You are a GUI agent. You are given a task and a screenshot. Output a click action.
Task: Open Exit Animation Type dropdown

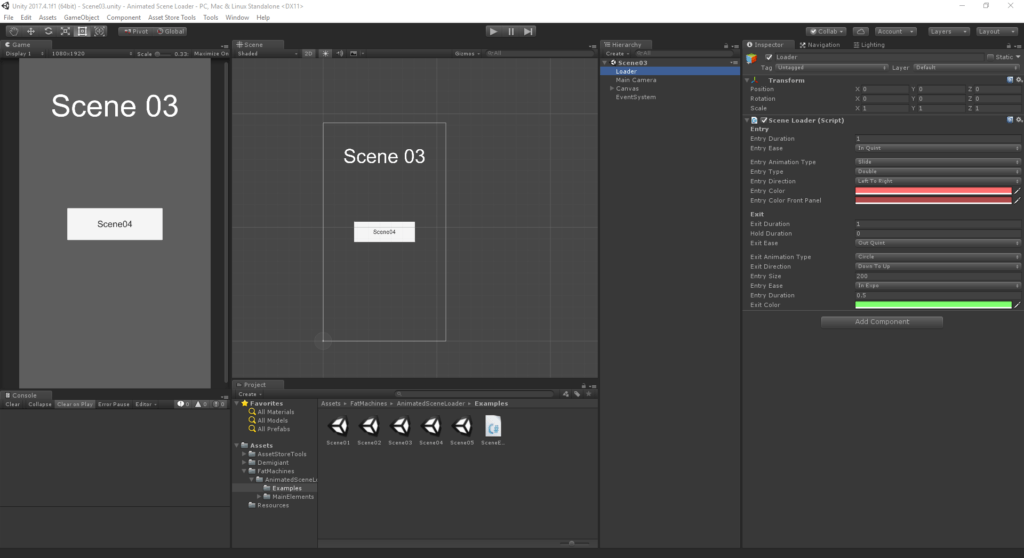click(938, 257)
